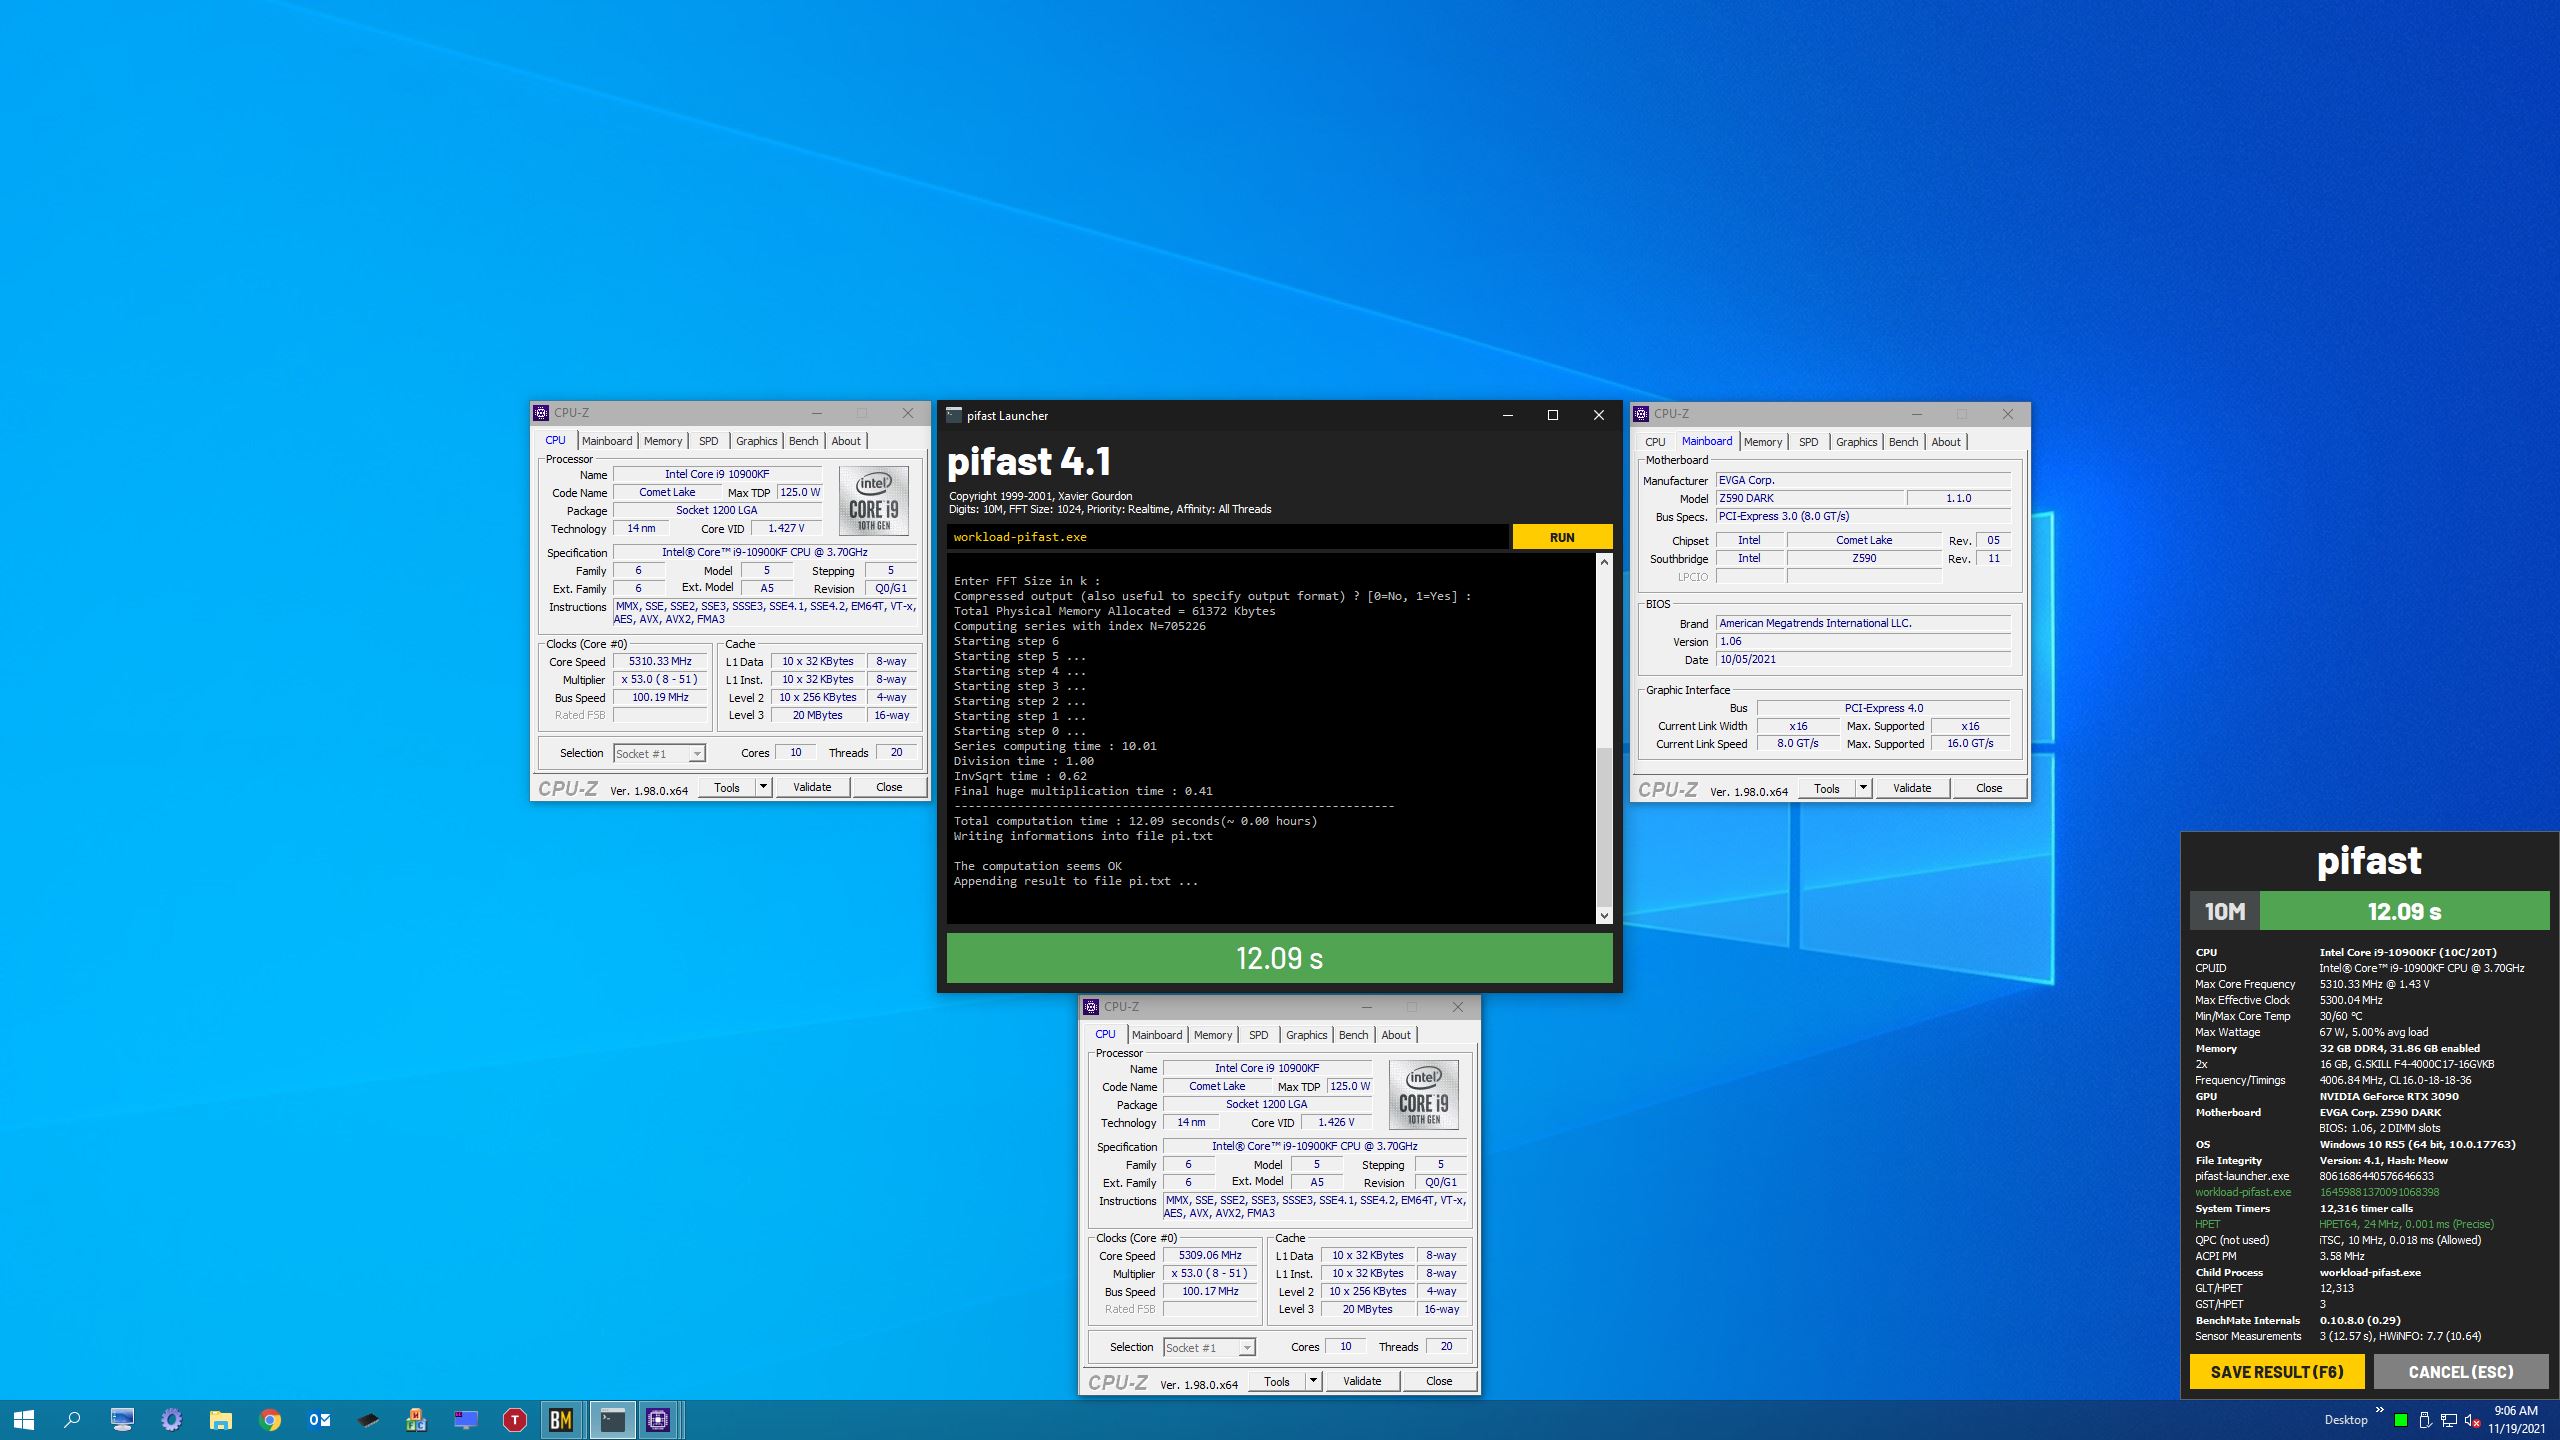
Task: Open the network tray icon
Action: [x=2449, y=1420]
